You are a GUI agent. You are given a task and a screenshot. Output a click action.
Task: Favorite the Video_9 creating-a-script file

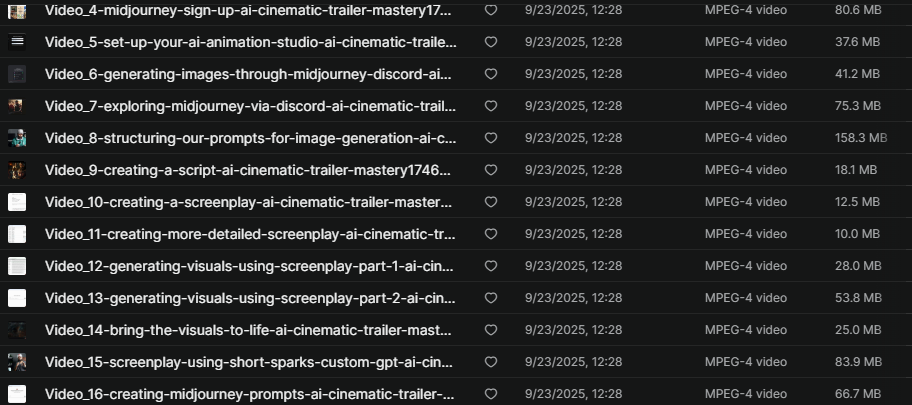491,170
